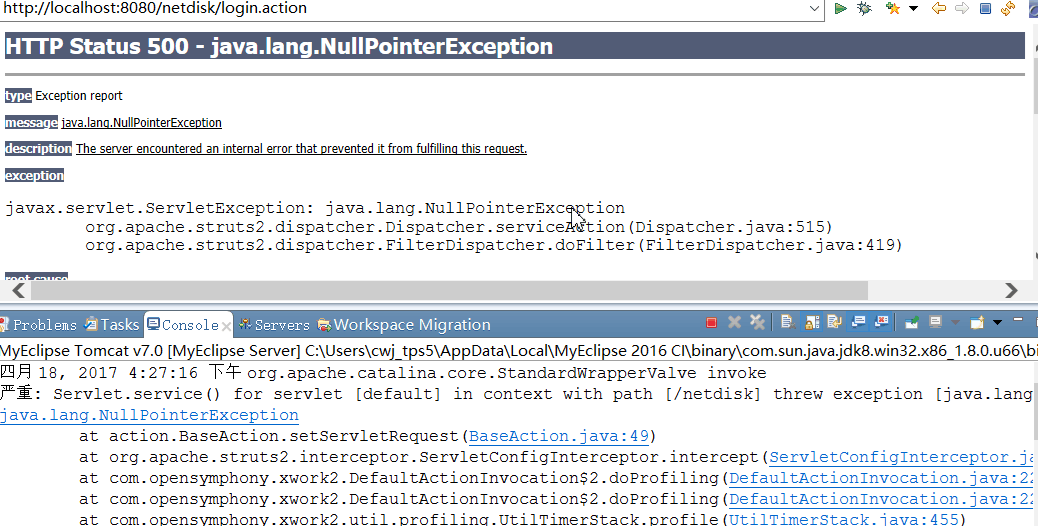1038x526 pixels.
Task: Click StandardWrapperValve invoke log line
Action: click(383, 373)
